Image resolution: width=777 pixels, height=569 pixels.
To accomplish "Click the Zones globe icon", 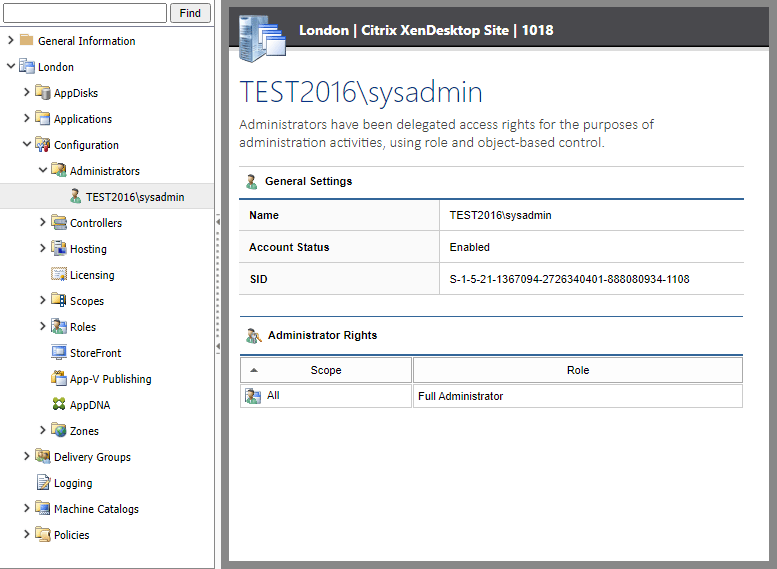I will pos(58,430).
